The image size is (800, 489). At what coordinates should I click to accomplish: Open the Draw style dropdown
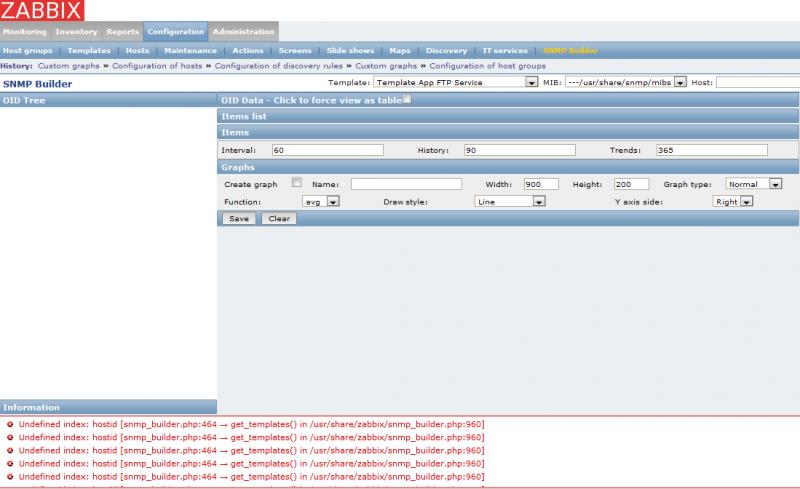click(510, 202)
